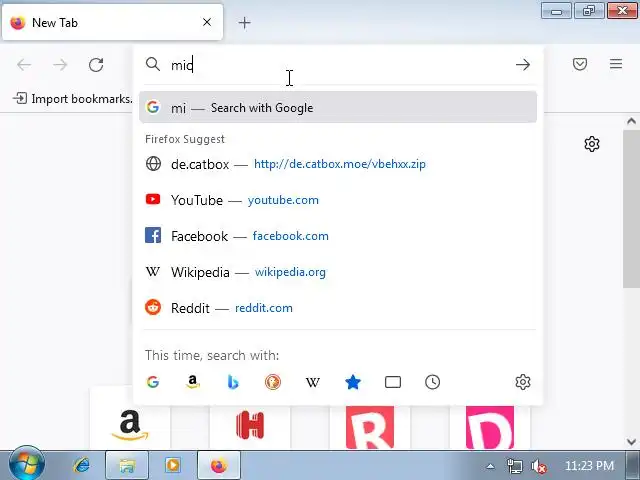Screen dimensions: 640x480
Task: Reload the current page
Action: tap(96, 64)
